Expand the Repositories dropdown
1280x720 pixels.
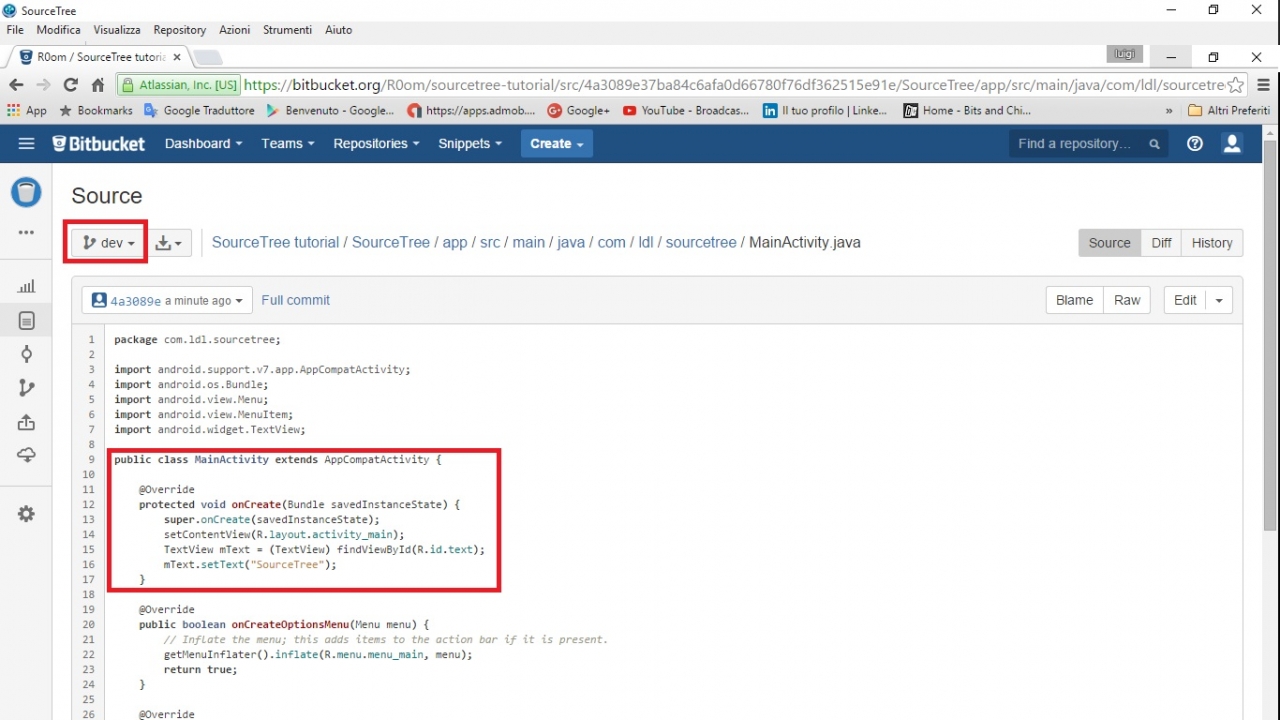coord(376,144)
